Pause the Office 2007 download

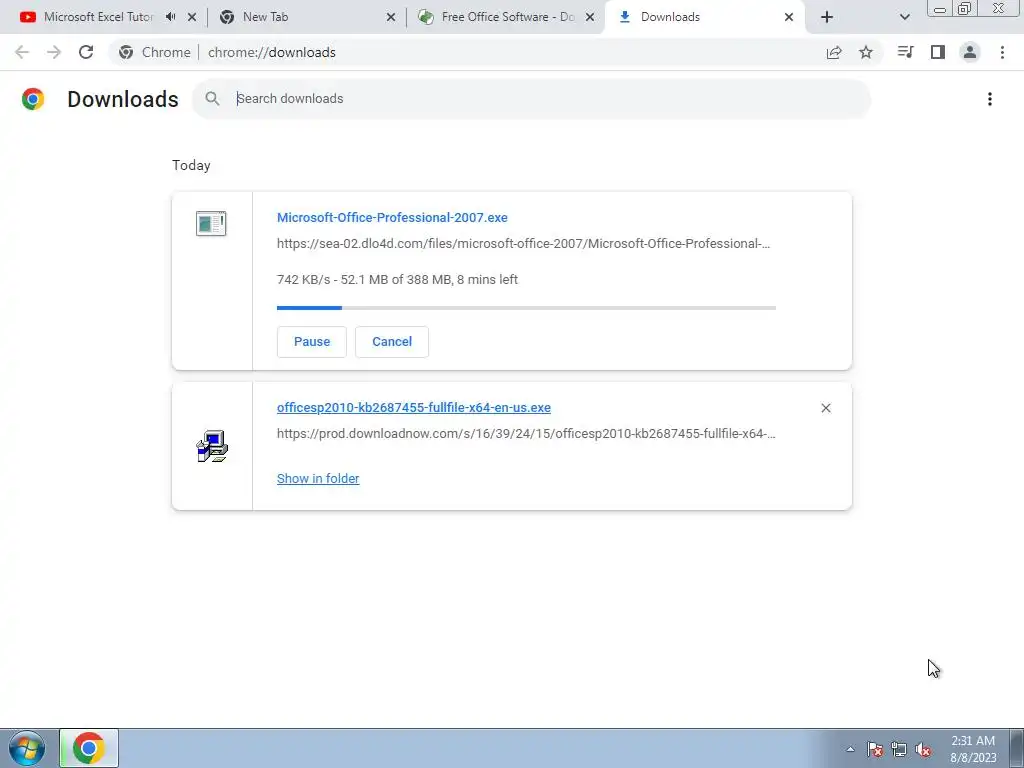click(x=312, y=342)
